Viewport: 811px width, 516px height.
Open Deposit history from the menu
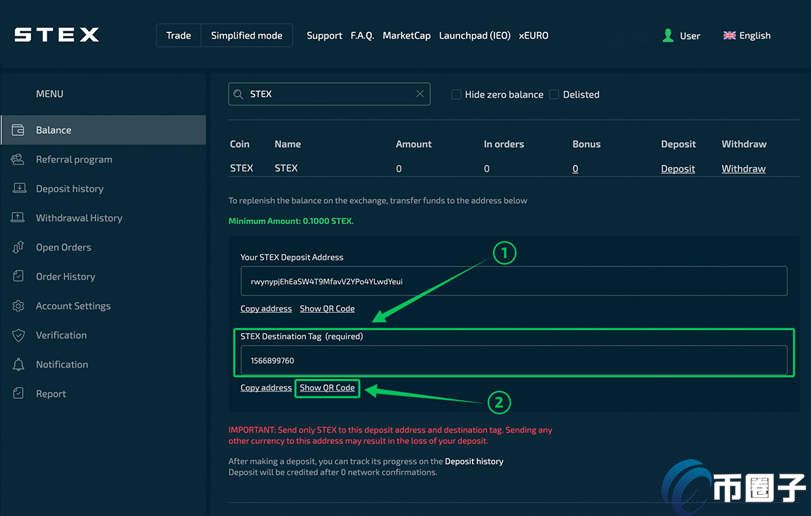click(x=70, y=189)
